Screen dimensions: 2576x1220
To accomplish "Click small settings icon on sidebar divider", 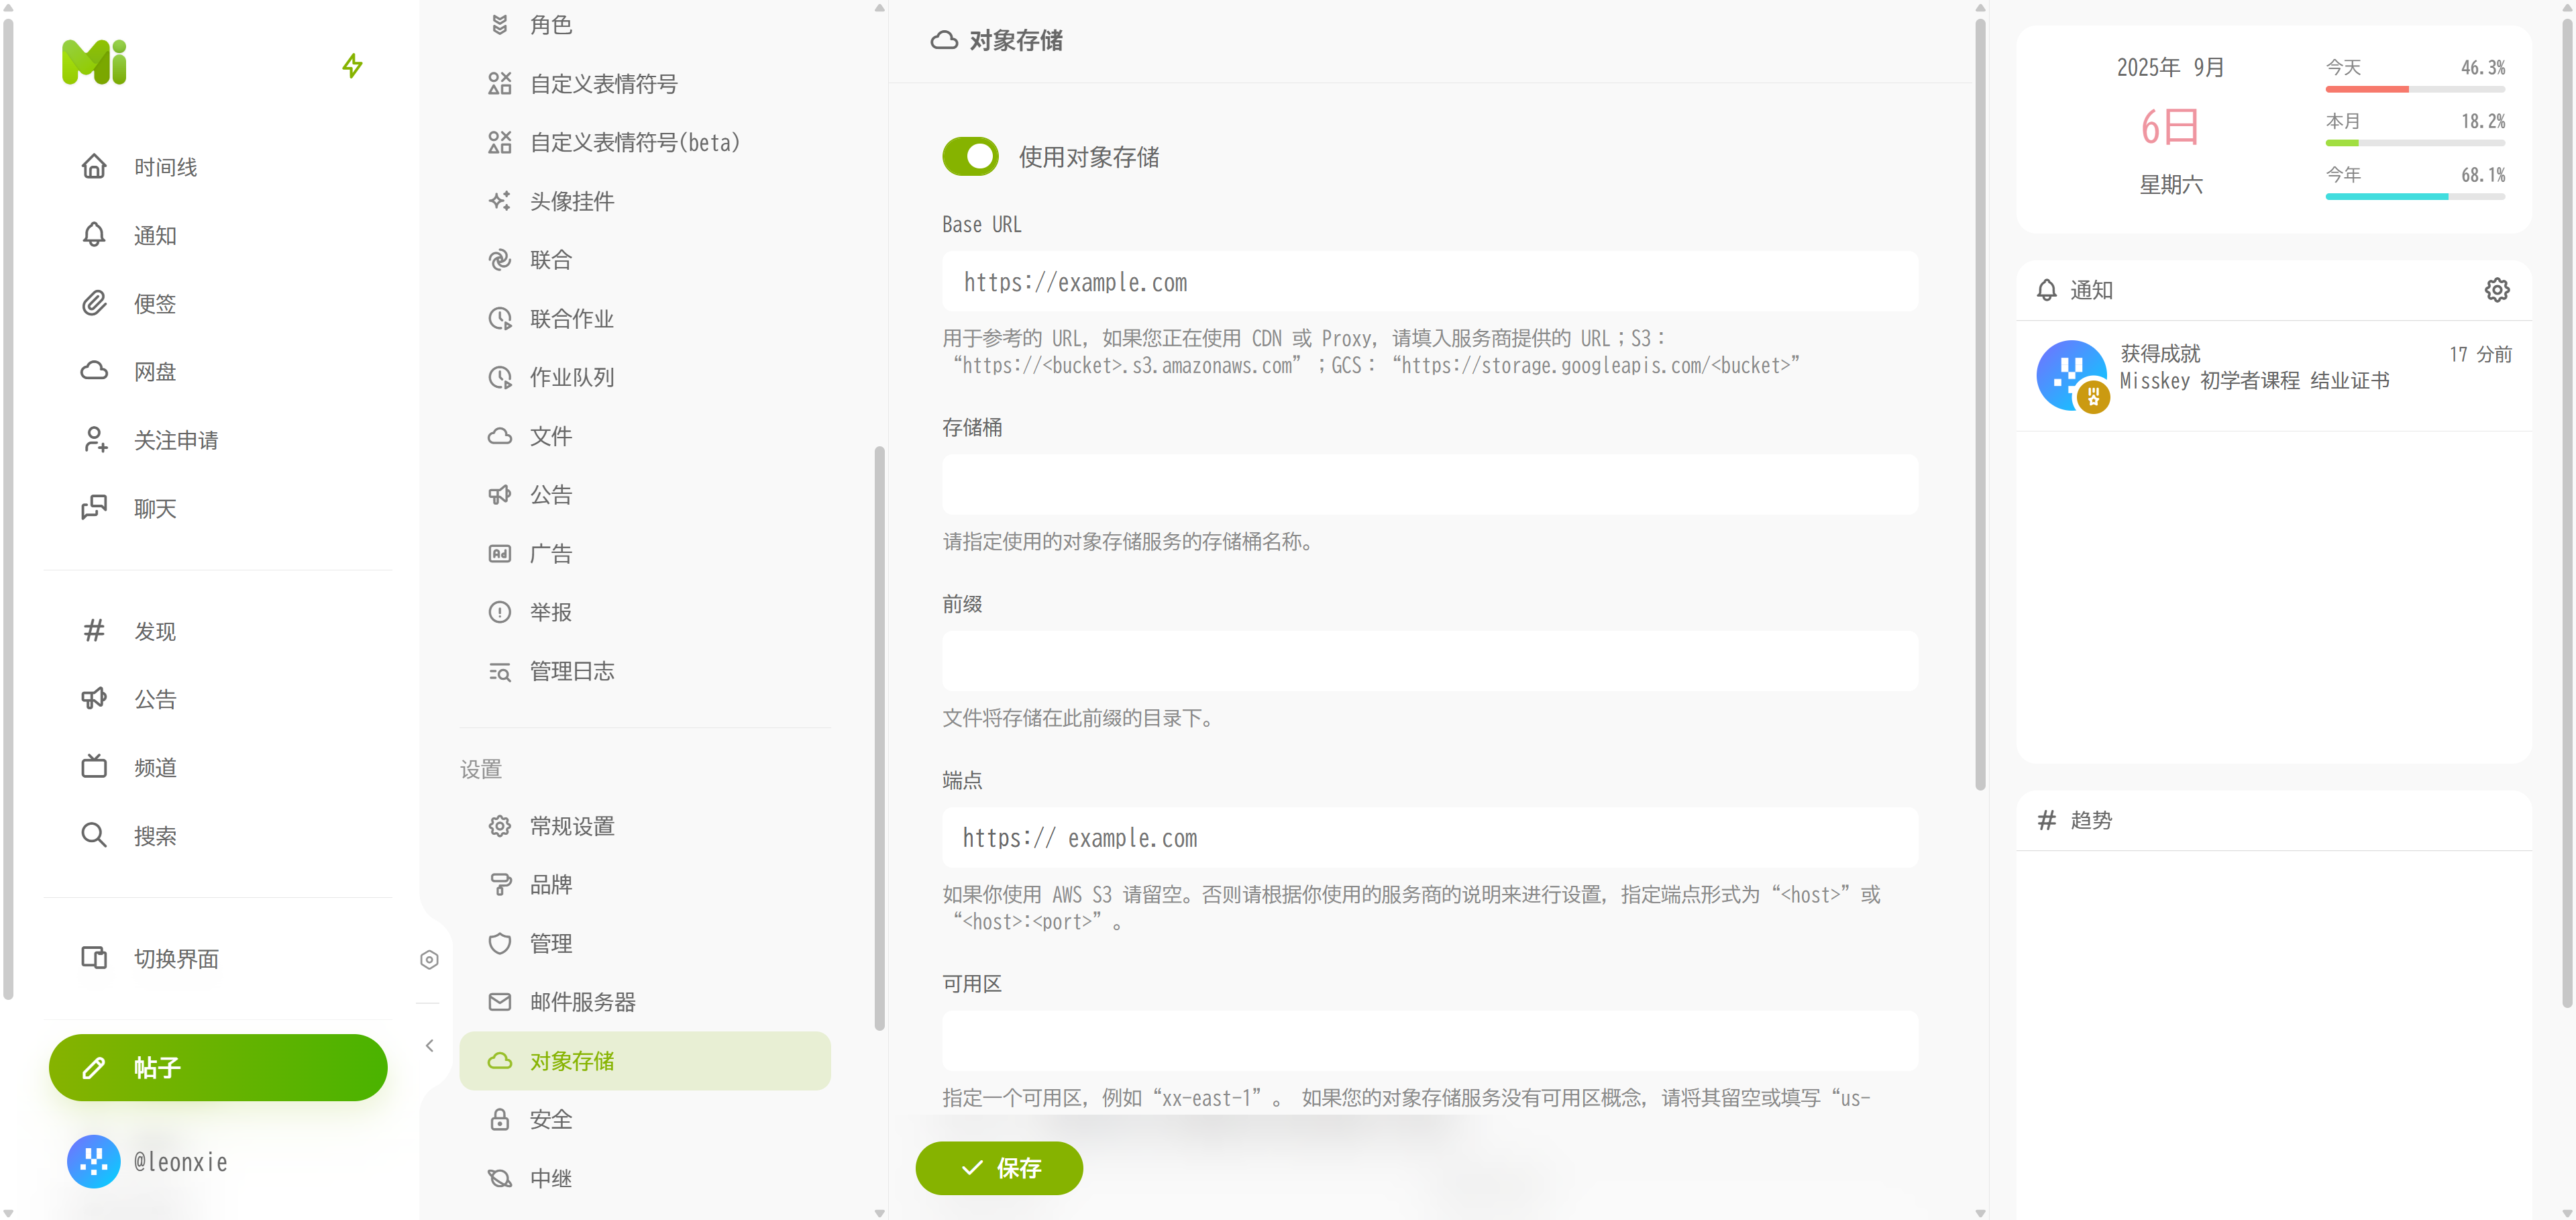I will [x=429, y=959].
